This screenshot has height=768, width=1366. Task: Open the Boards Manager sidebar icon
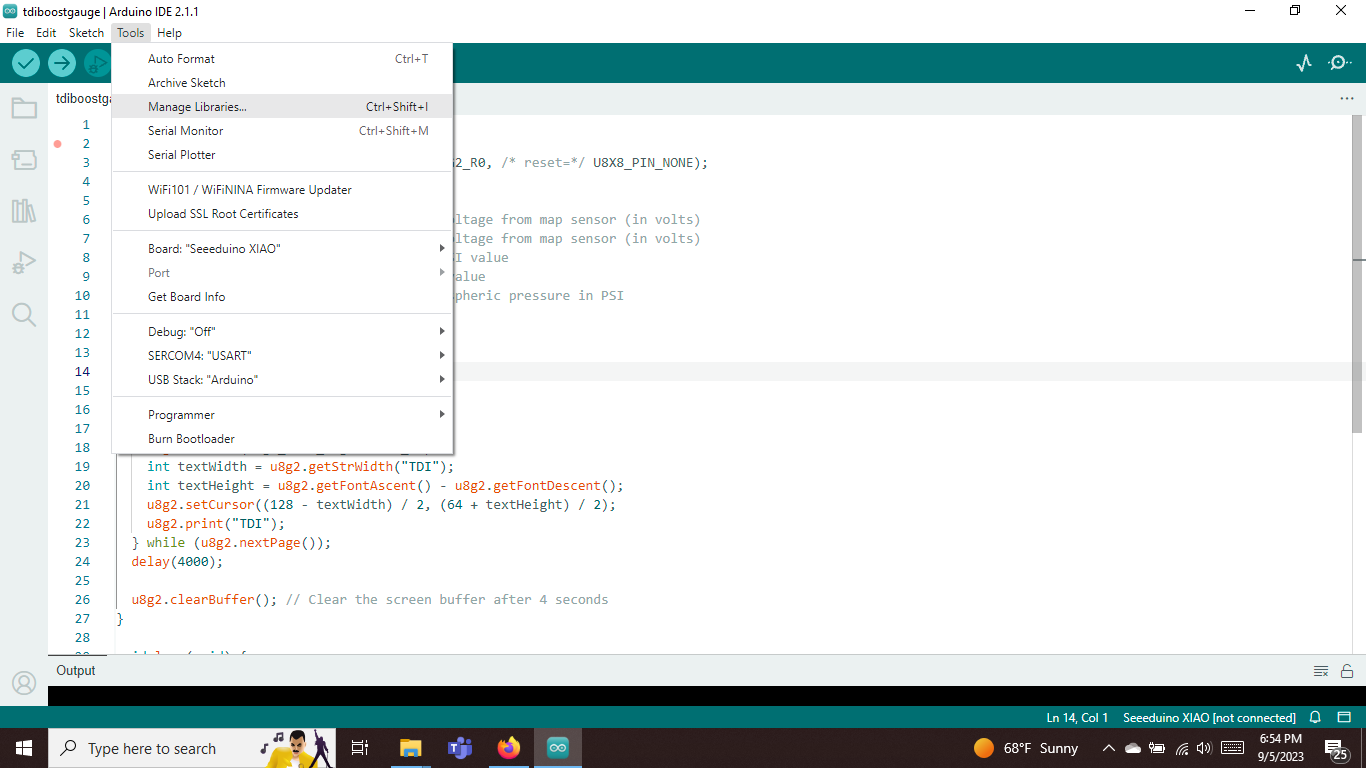pos(24,160)
